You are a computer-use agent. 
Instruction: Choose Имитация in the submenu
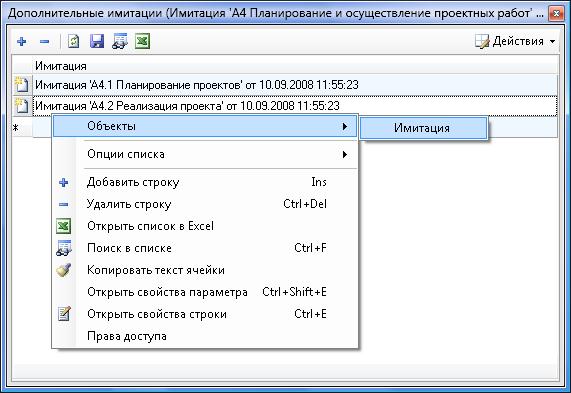[x=424, y=128]
